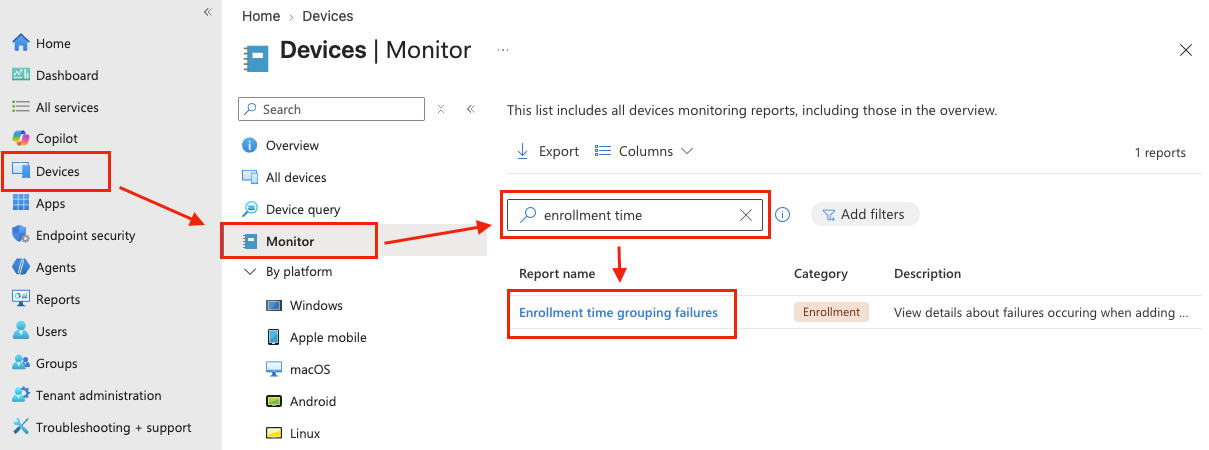Click the info icon beside search box
This screenshot has width=1209, height=450.
pyautogui.click(x=783, y=214)
